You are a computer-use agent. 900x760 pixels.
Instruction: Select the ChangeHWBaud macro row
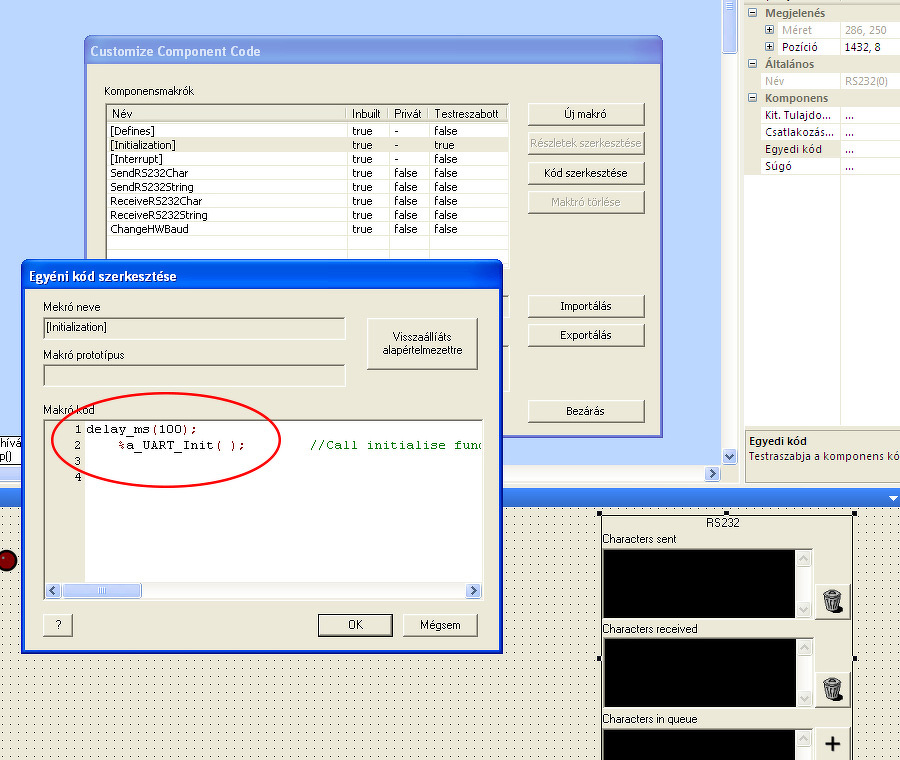click(x=308, y=229)
